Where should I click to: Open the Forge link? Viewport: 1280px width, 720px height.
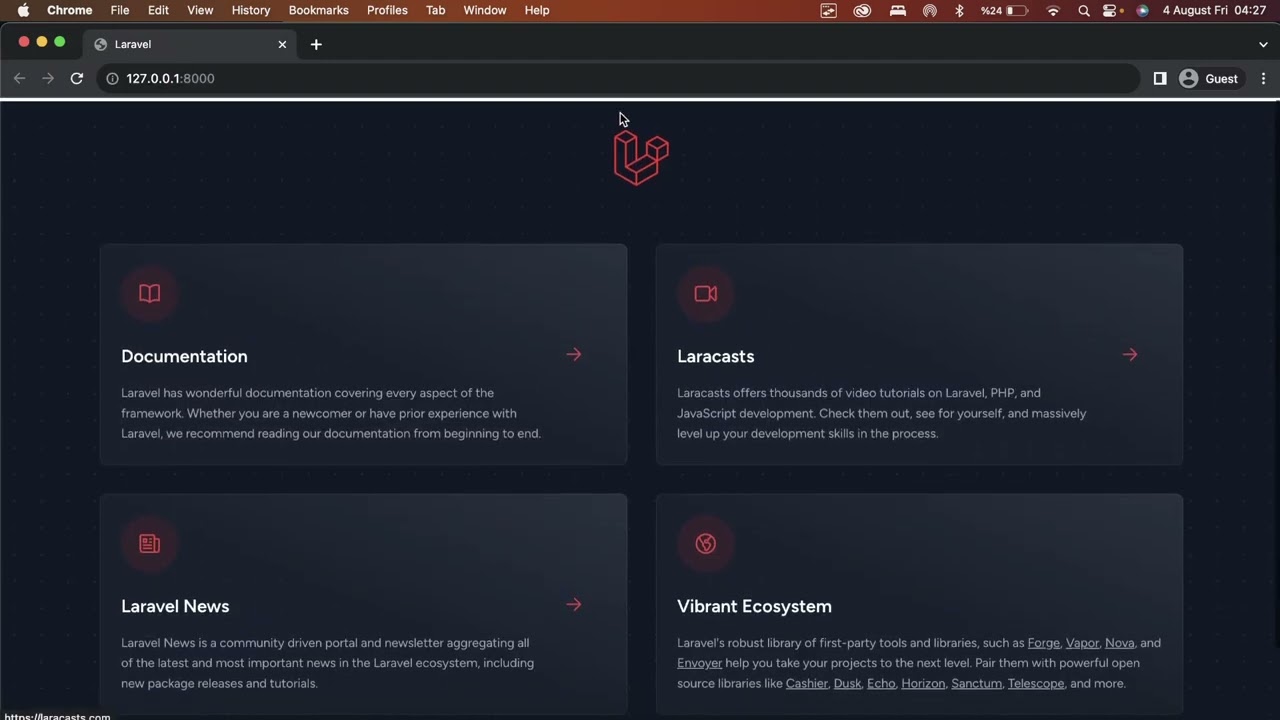click(x=1044, y=643)
